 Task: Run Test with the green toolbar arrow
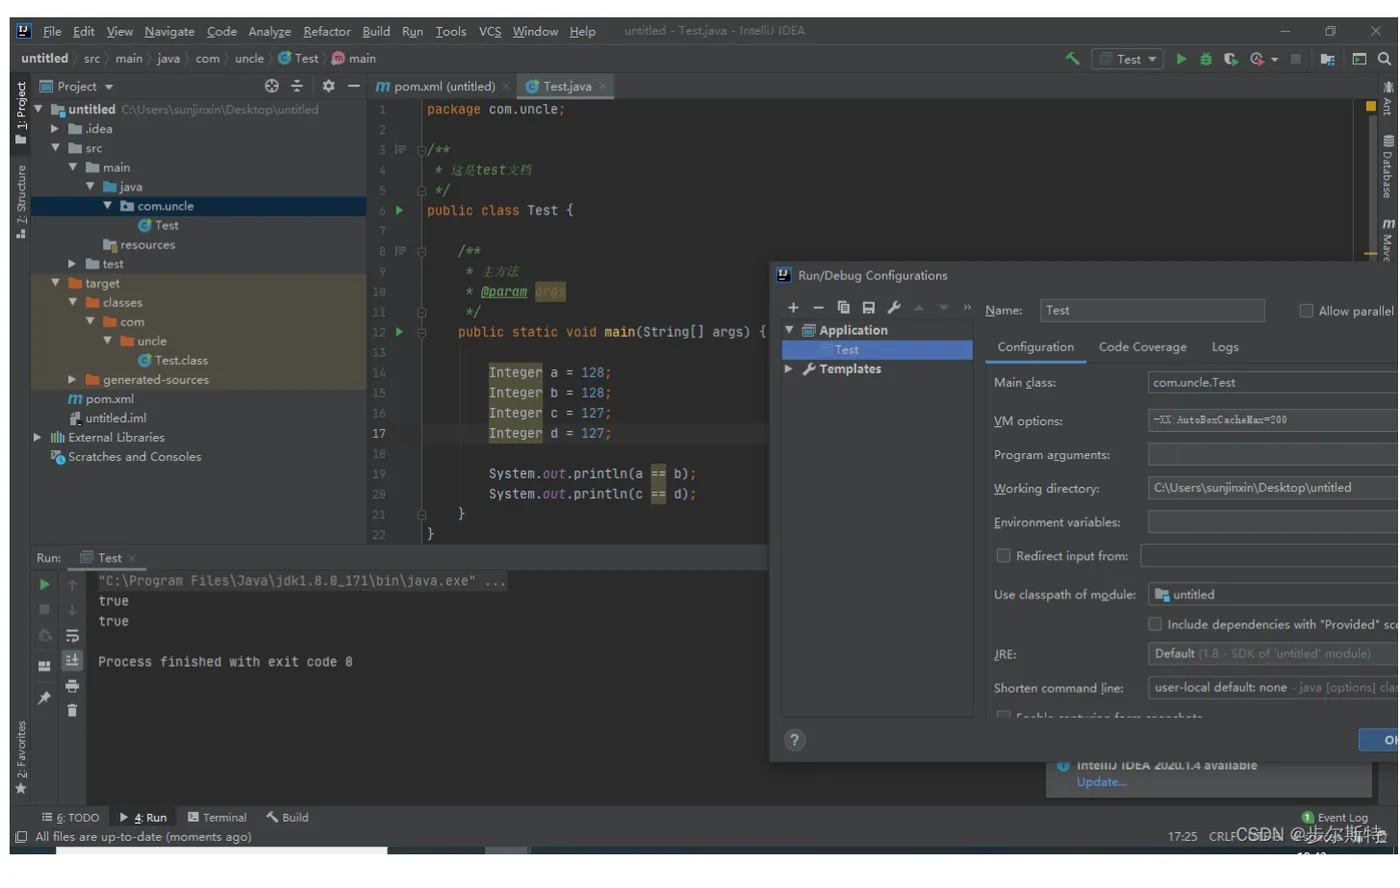tap(1181, 59)
